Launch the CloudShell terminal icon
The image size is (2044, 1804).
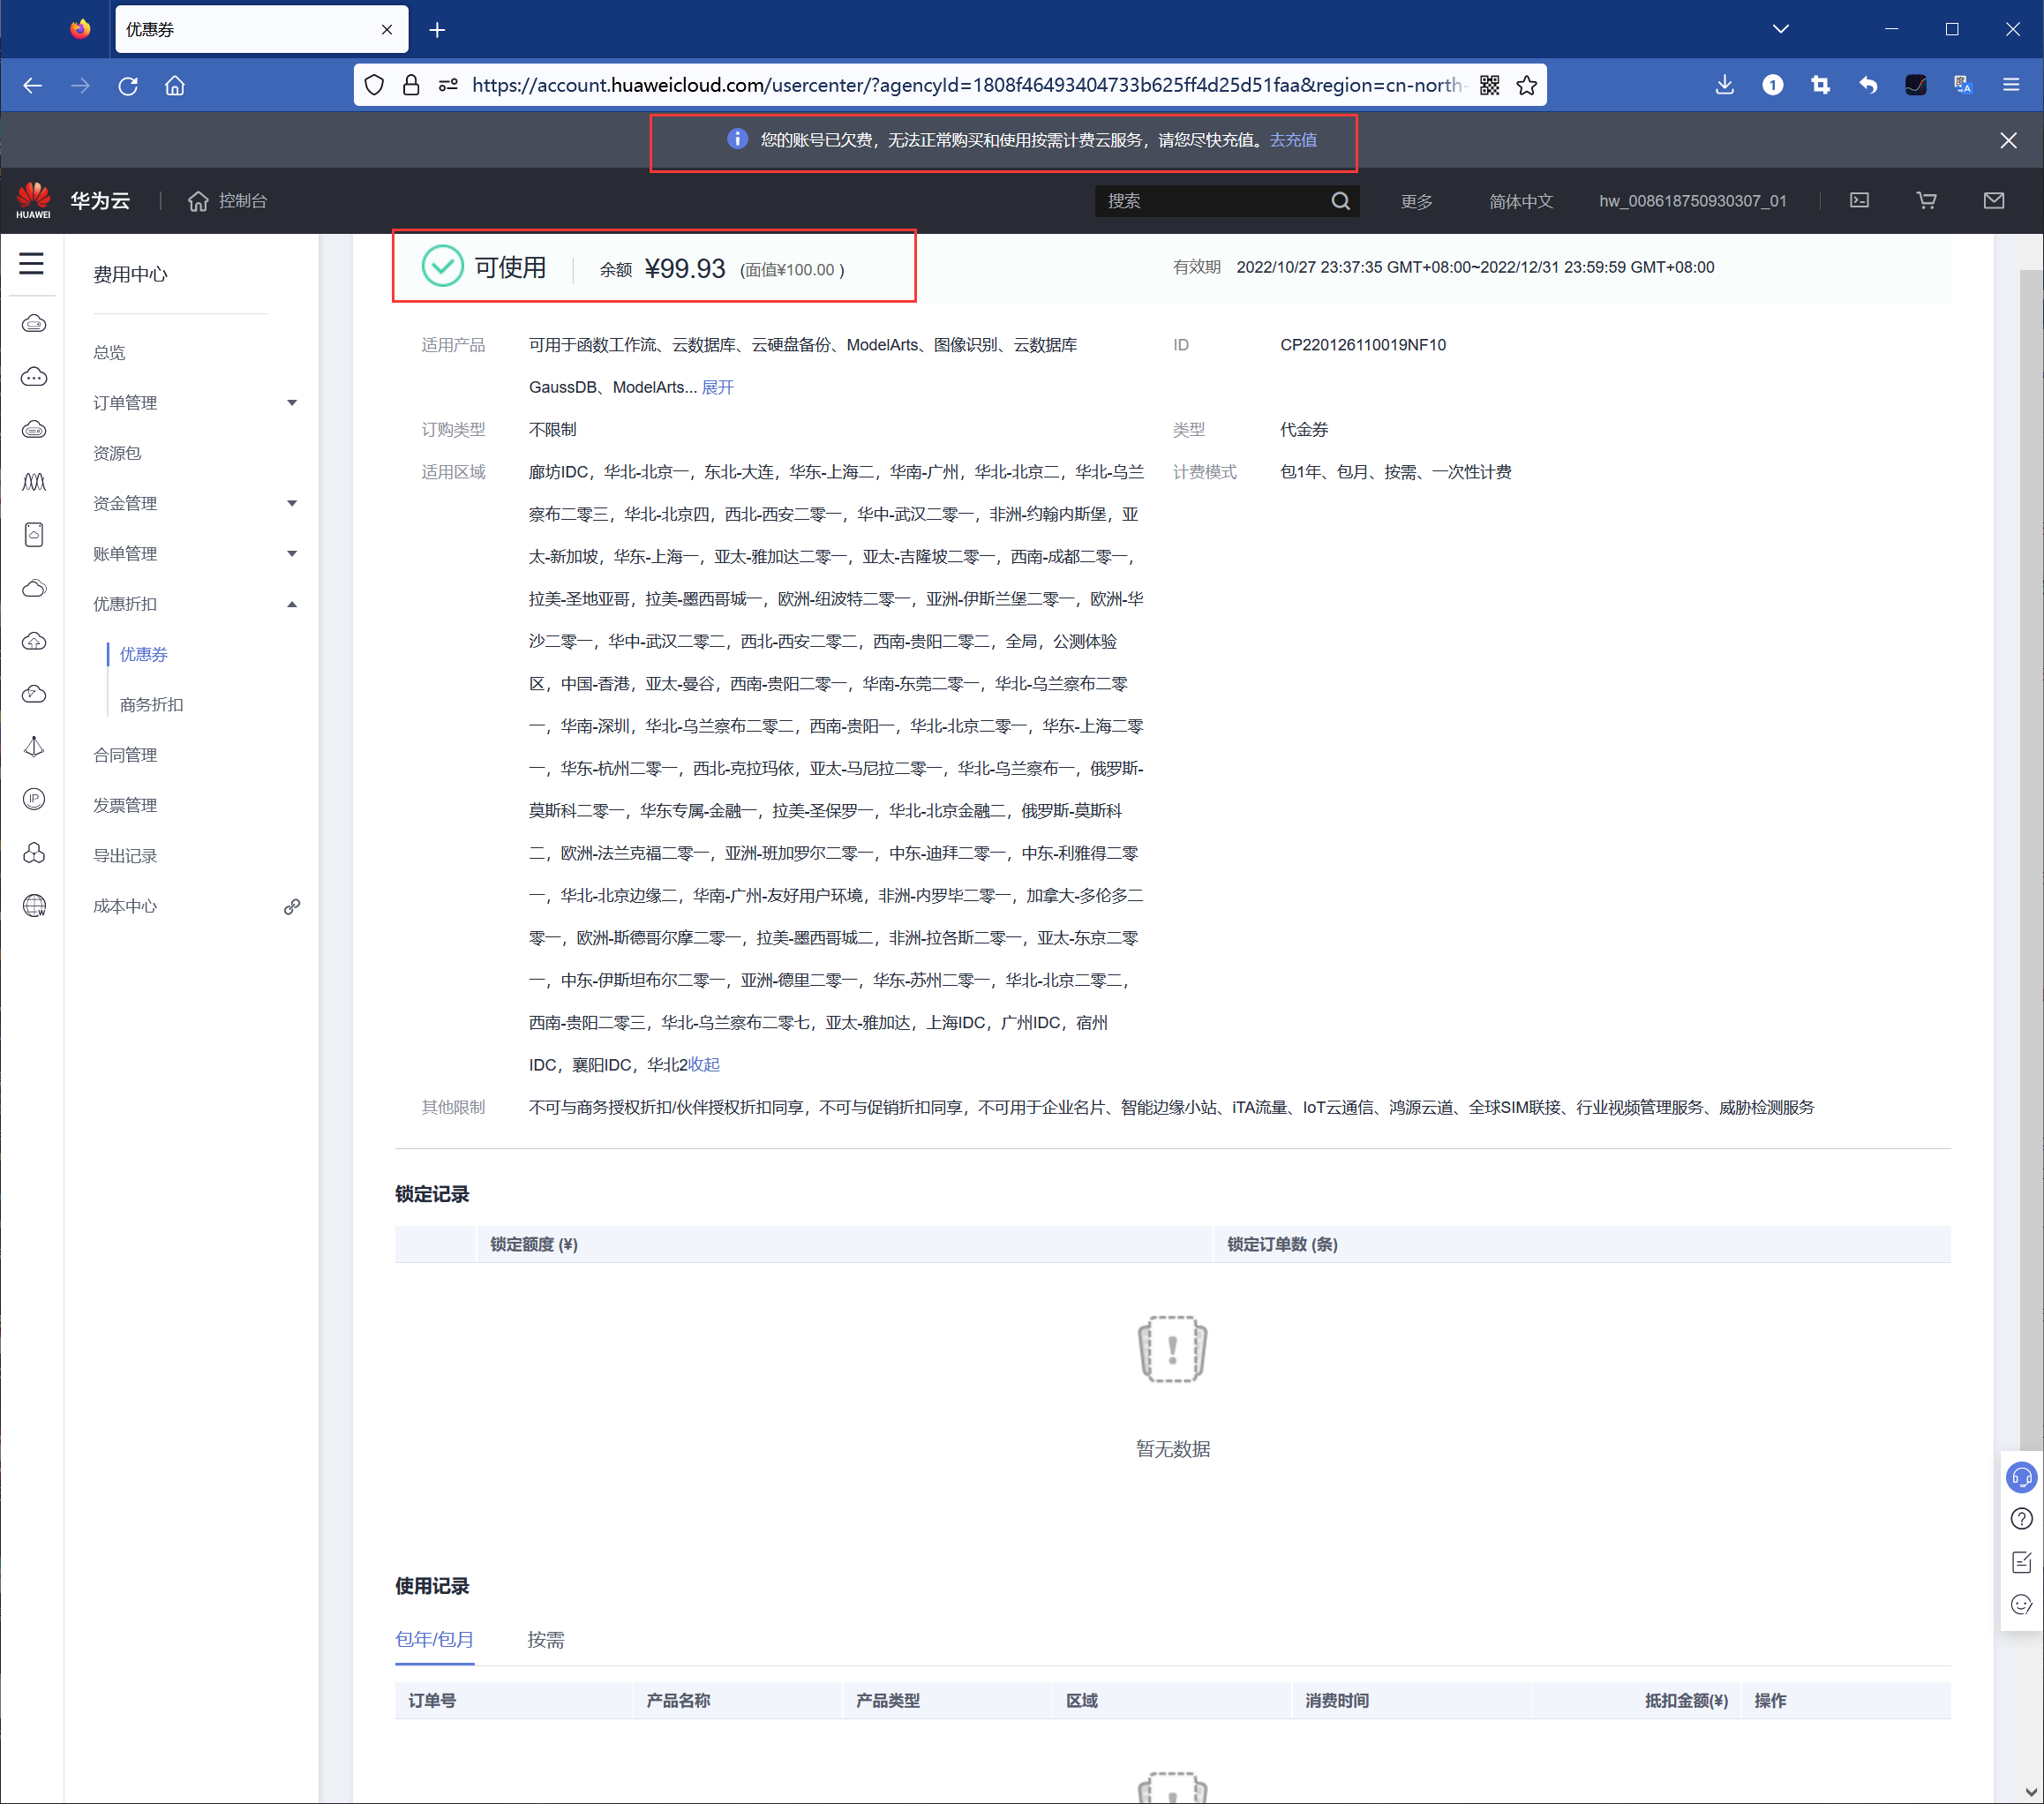tap(1859, 201)
